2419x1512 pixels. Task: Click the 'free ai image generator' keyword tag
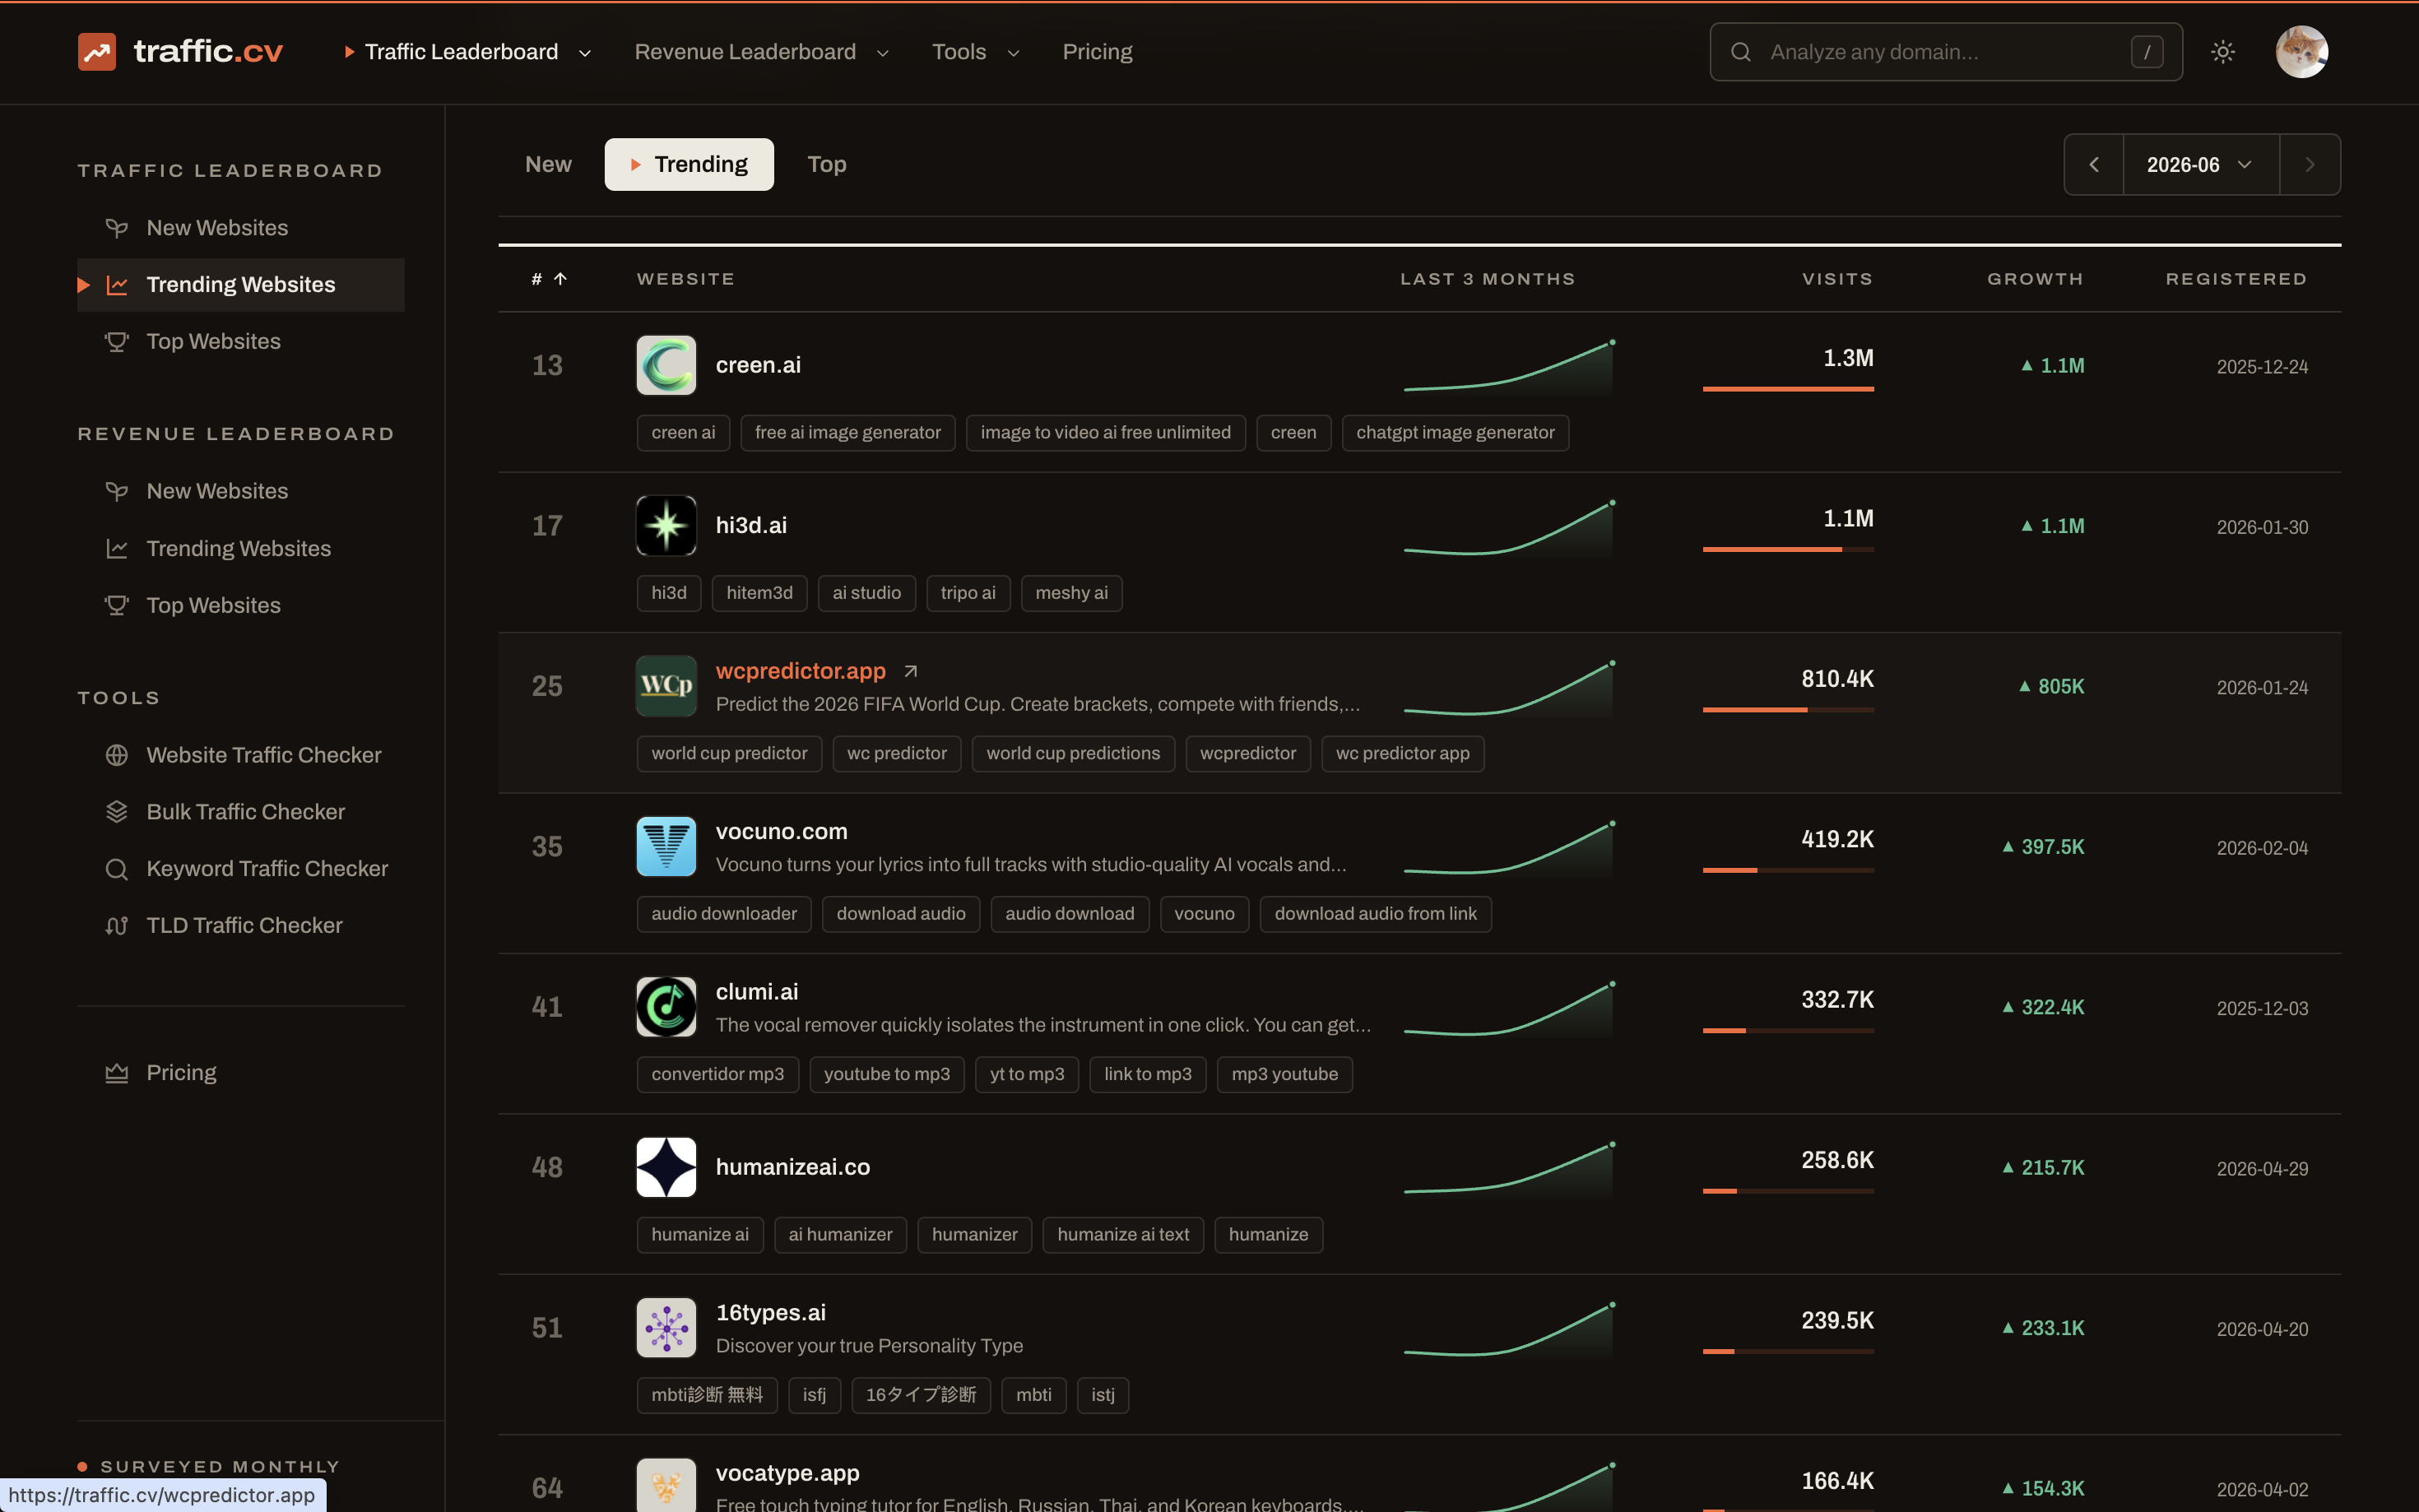(x=848, y=433)
